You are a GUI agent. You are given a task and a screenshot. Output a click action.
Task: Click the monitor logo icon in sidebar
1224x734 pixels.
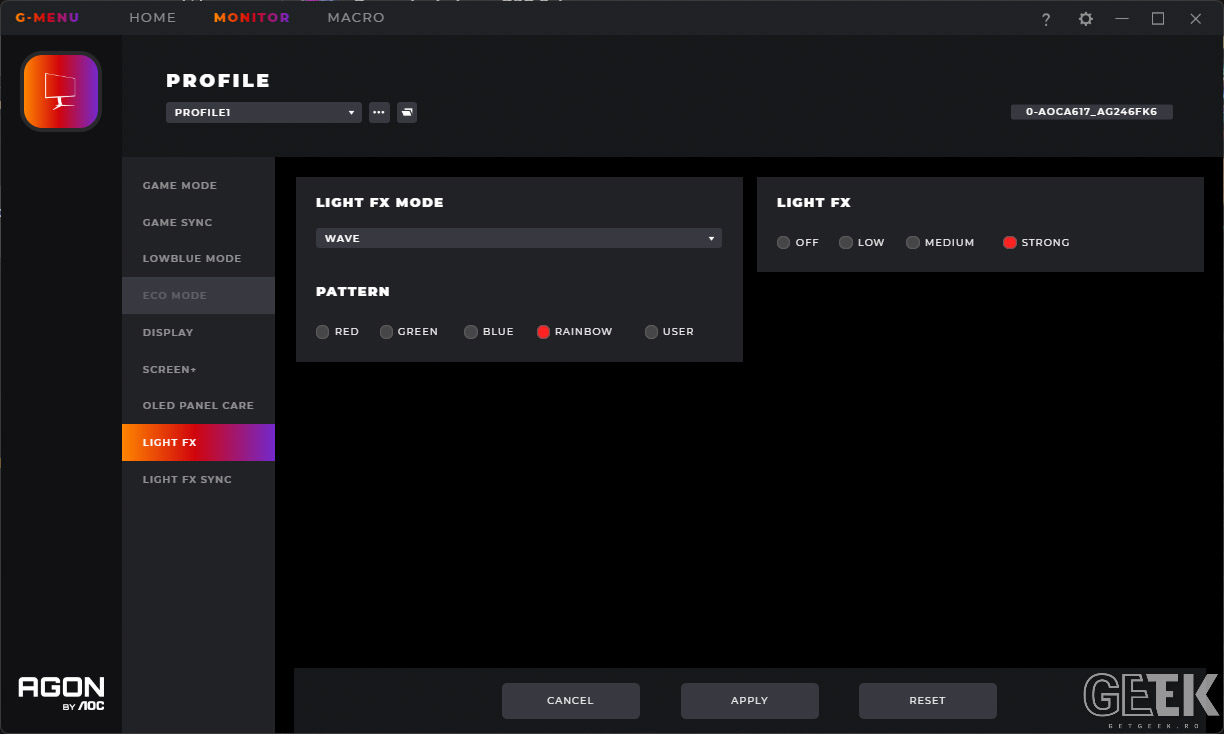[61, 92]
